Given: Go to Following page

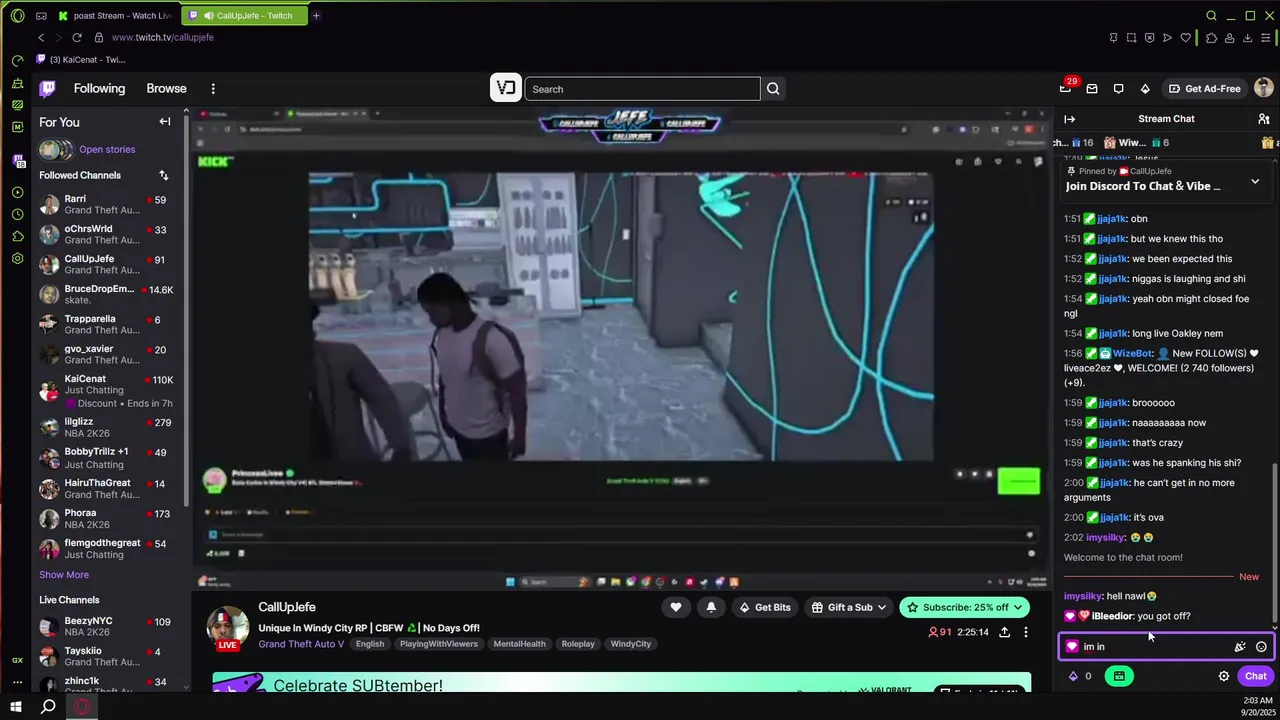Looking at the screenshot, I should pos(99,89).
